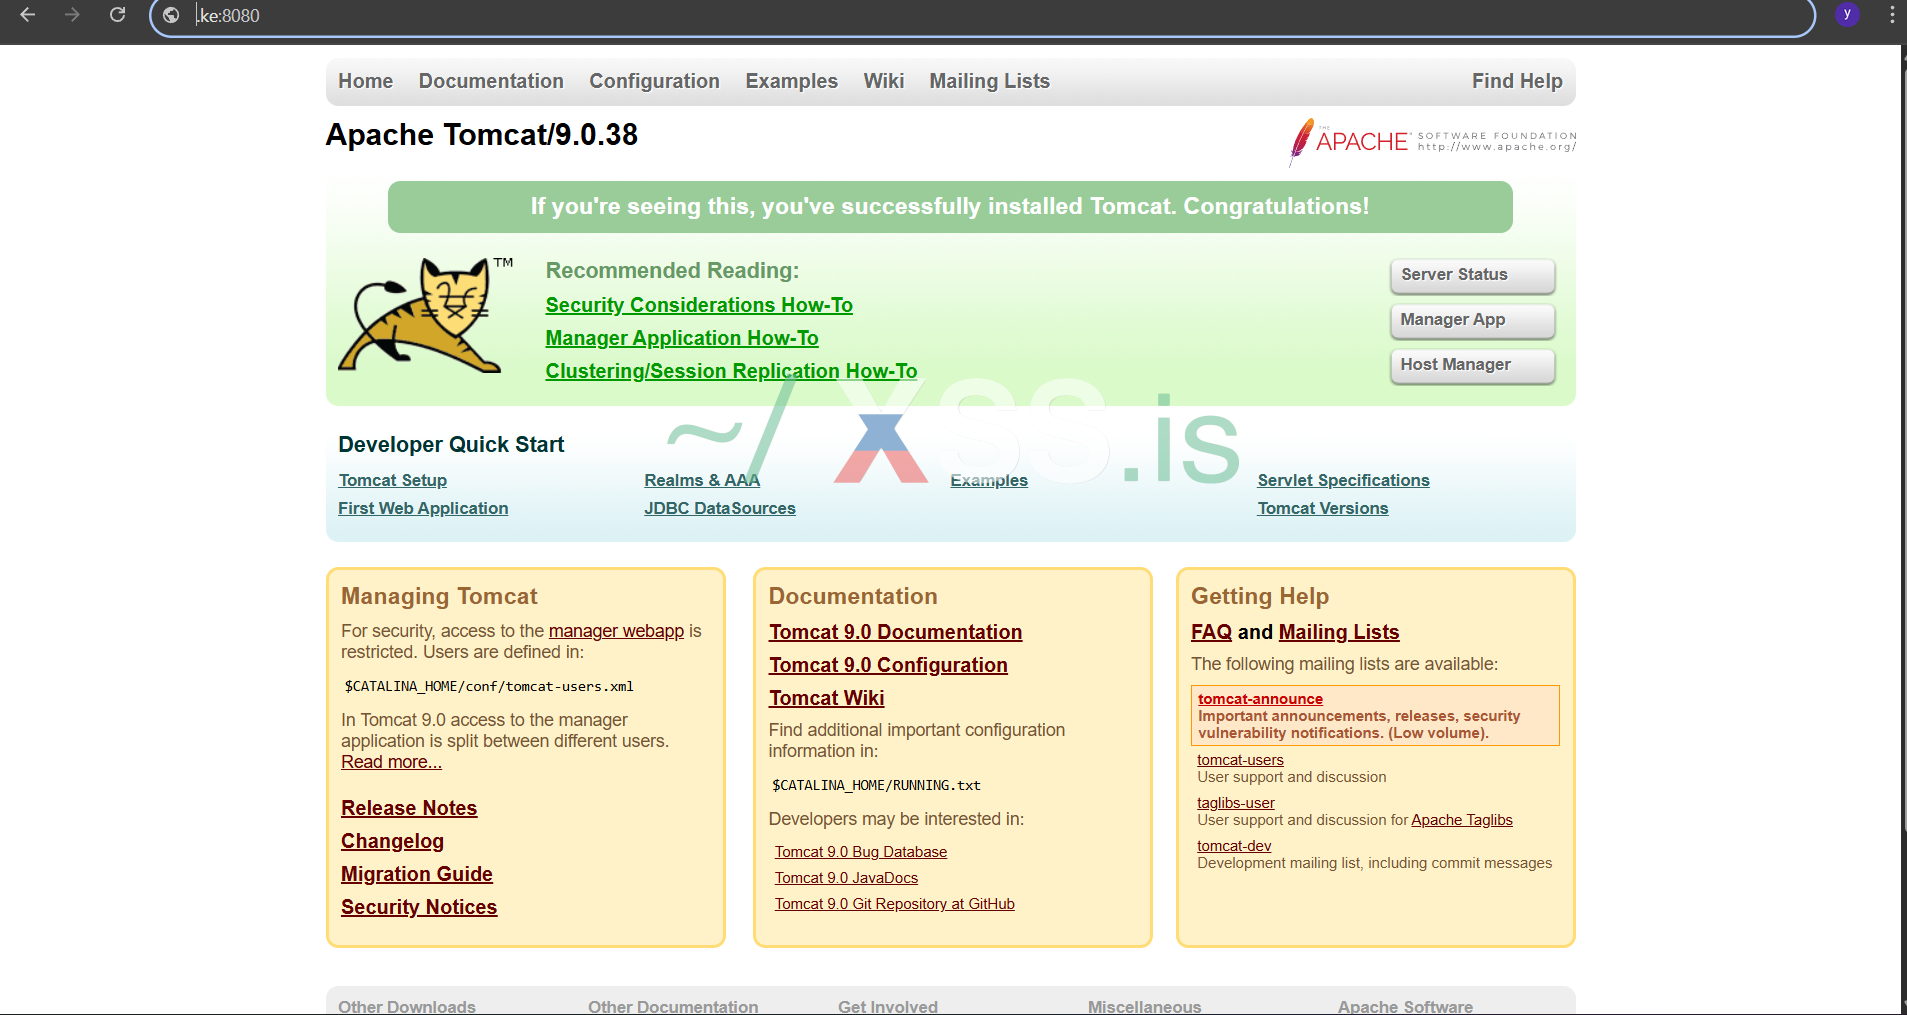Open Servlet Specifications link
1907x1015 pixels.
pos(1343,480)
